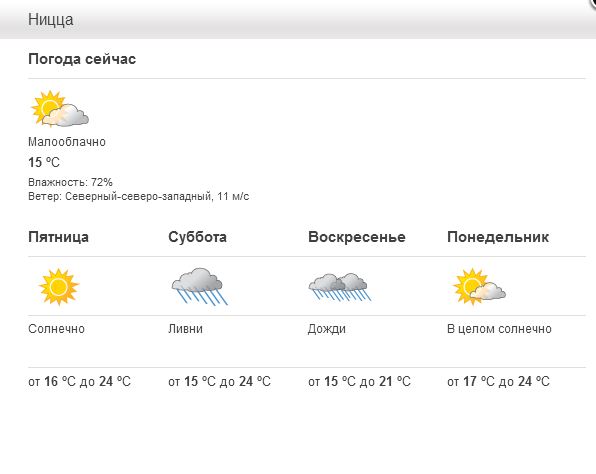
Task: Click the Ливни description for Saturday
Action: pos(185,329)
